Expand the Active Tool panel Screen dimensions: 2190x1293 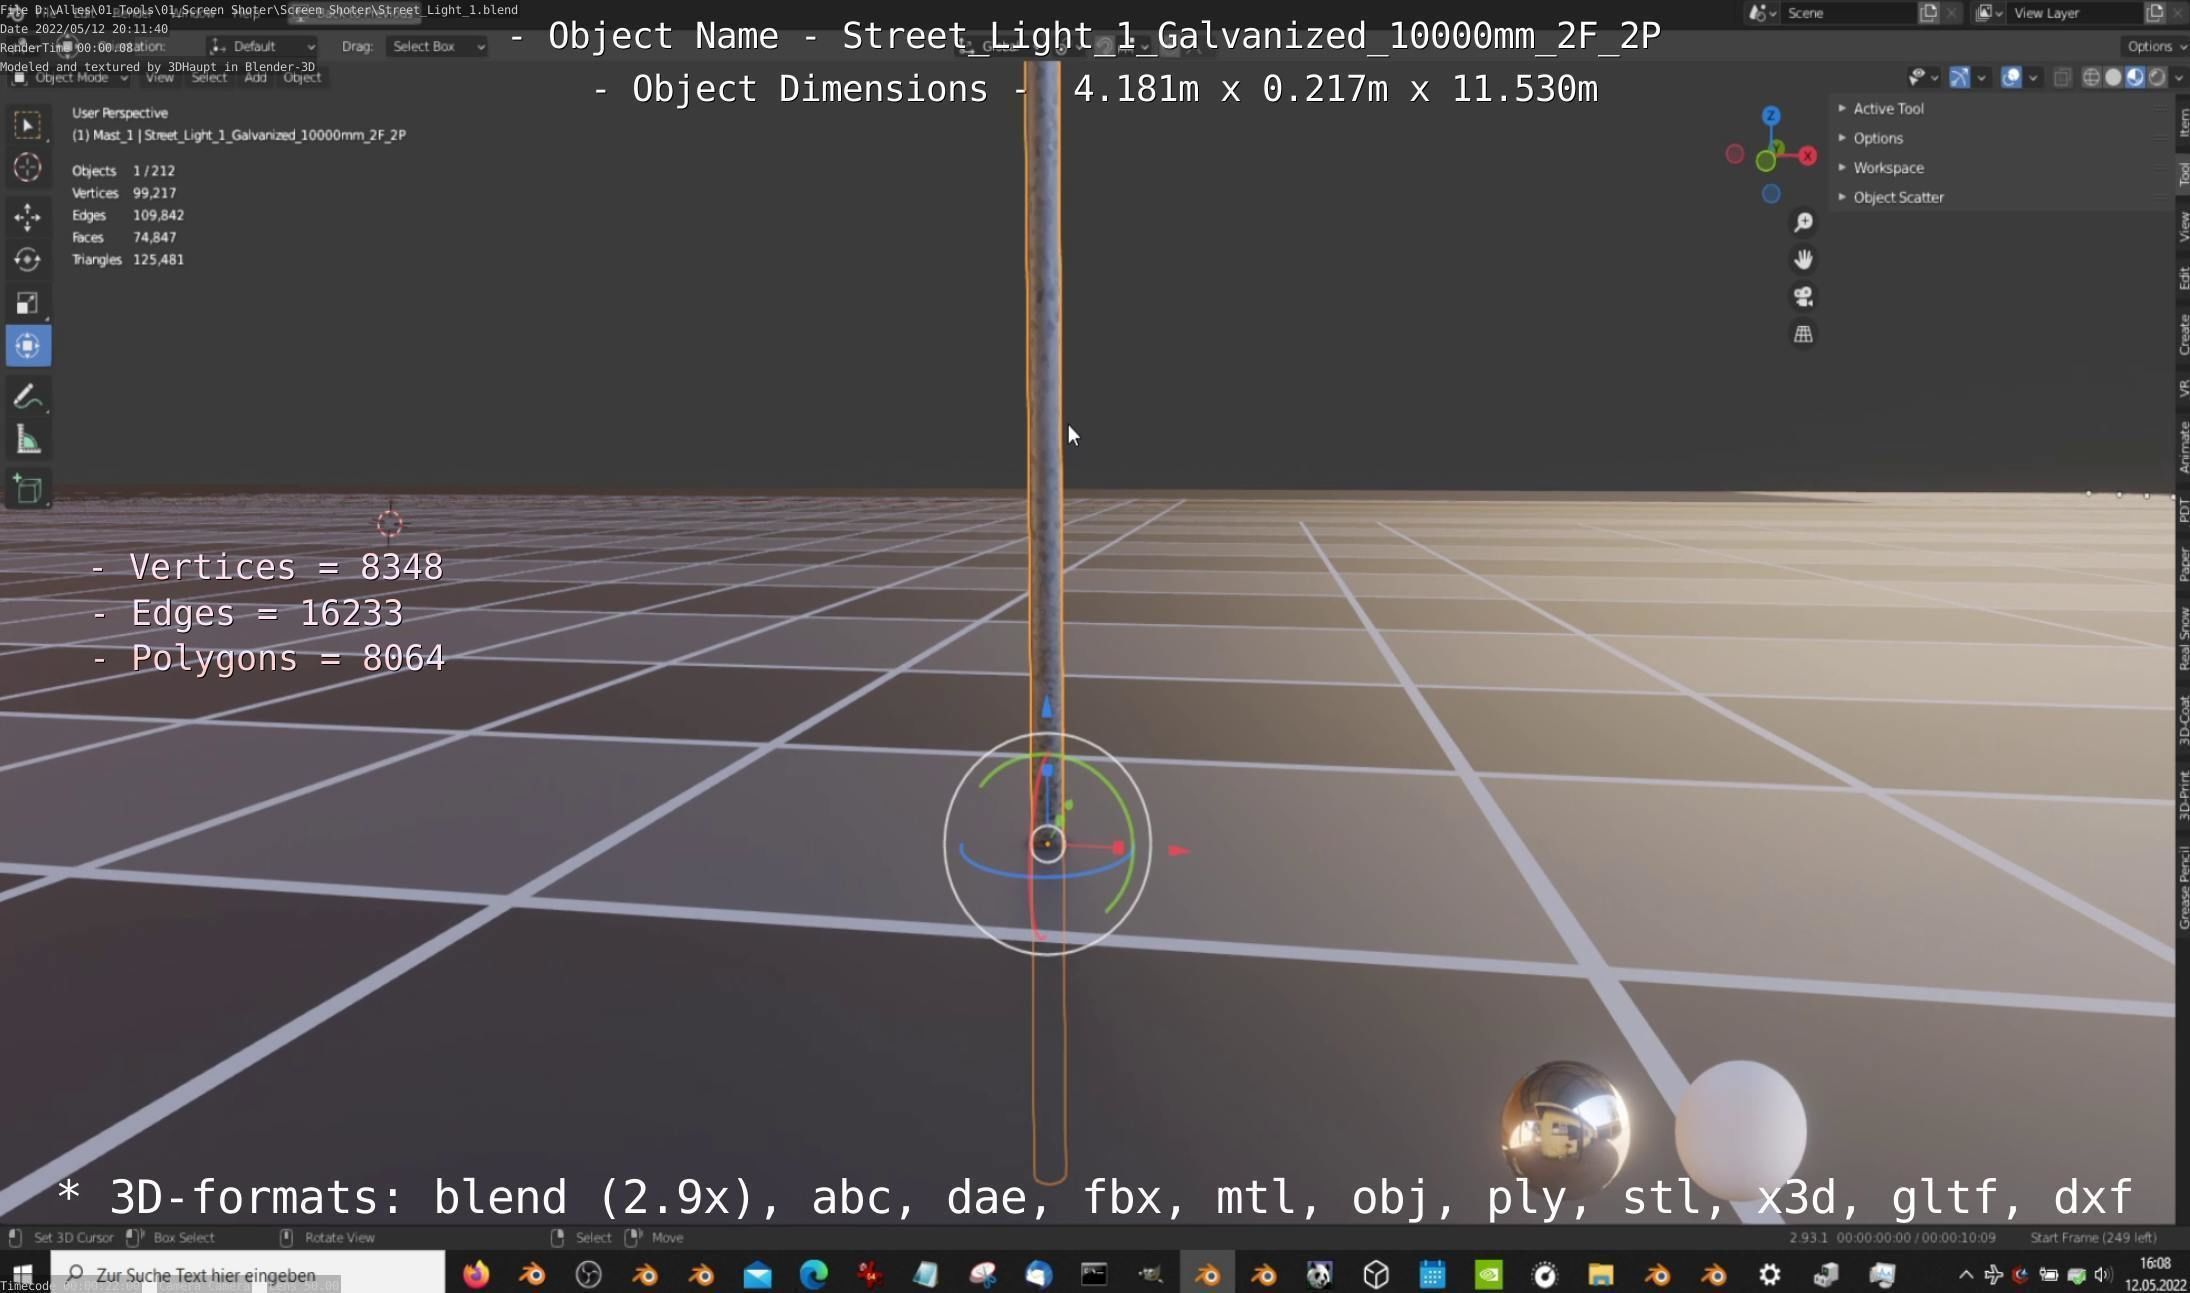[x=1887, y=109]
